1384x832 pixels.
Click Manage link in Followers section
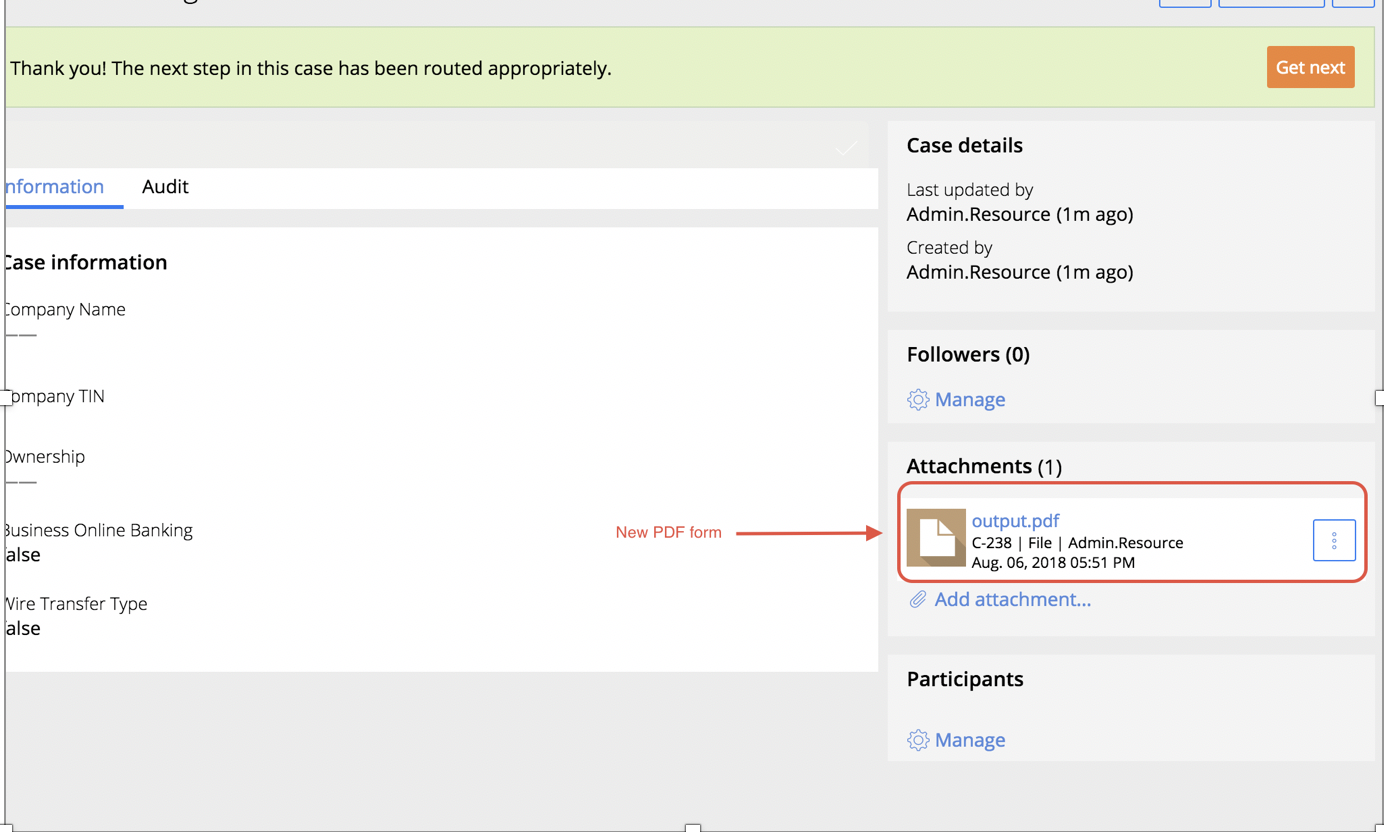tap(969, 400)
